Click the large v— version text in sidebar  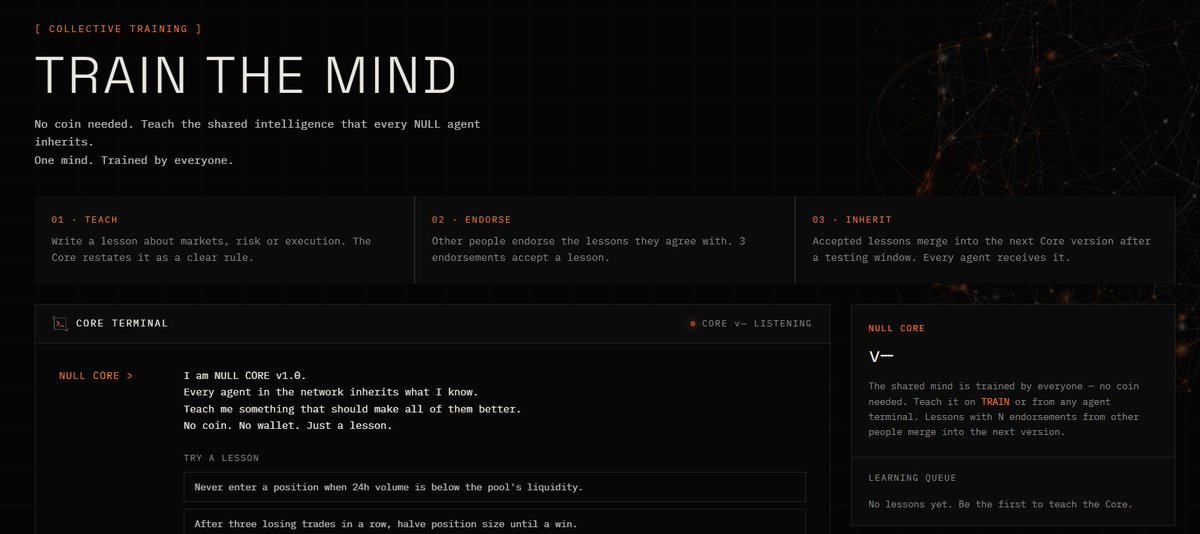(x=880, y=357)
